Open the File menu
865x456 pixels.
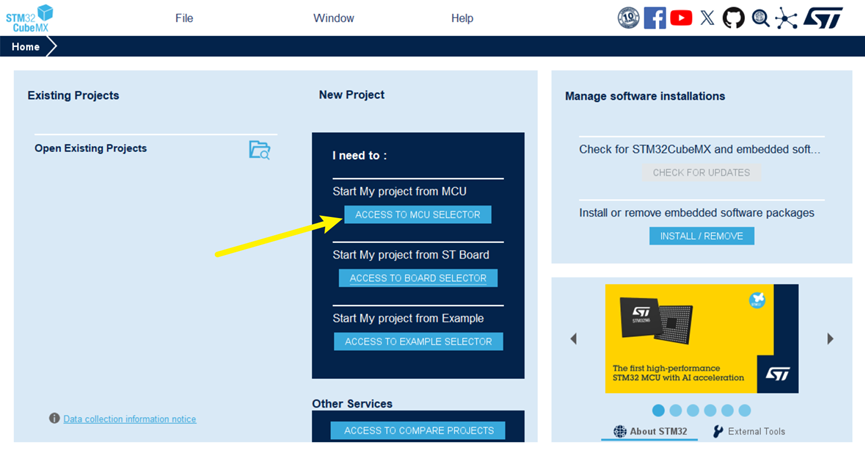184,18
